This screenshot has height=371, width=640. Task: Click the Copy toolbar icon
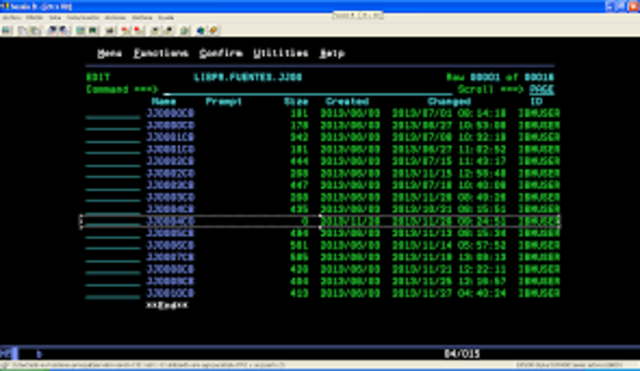coord(22,31)
